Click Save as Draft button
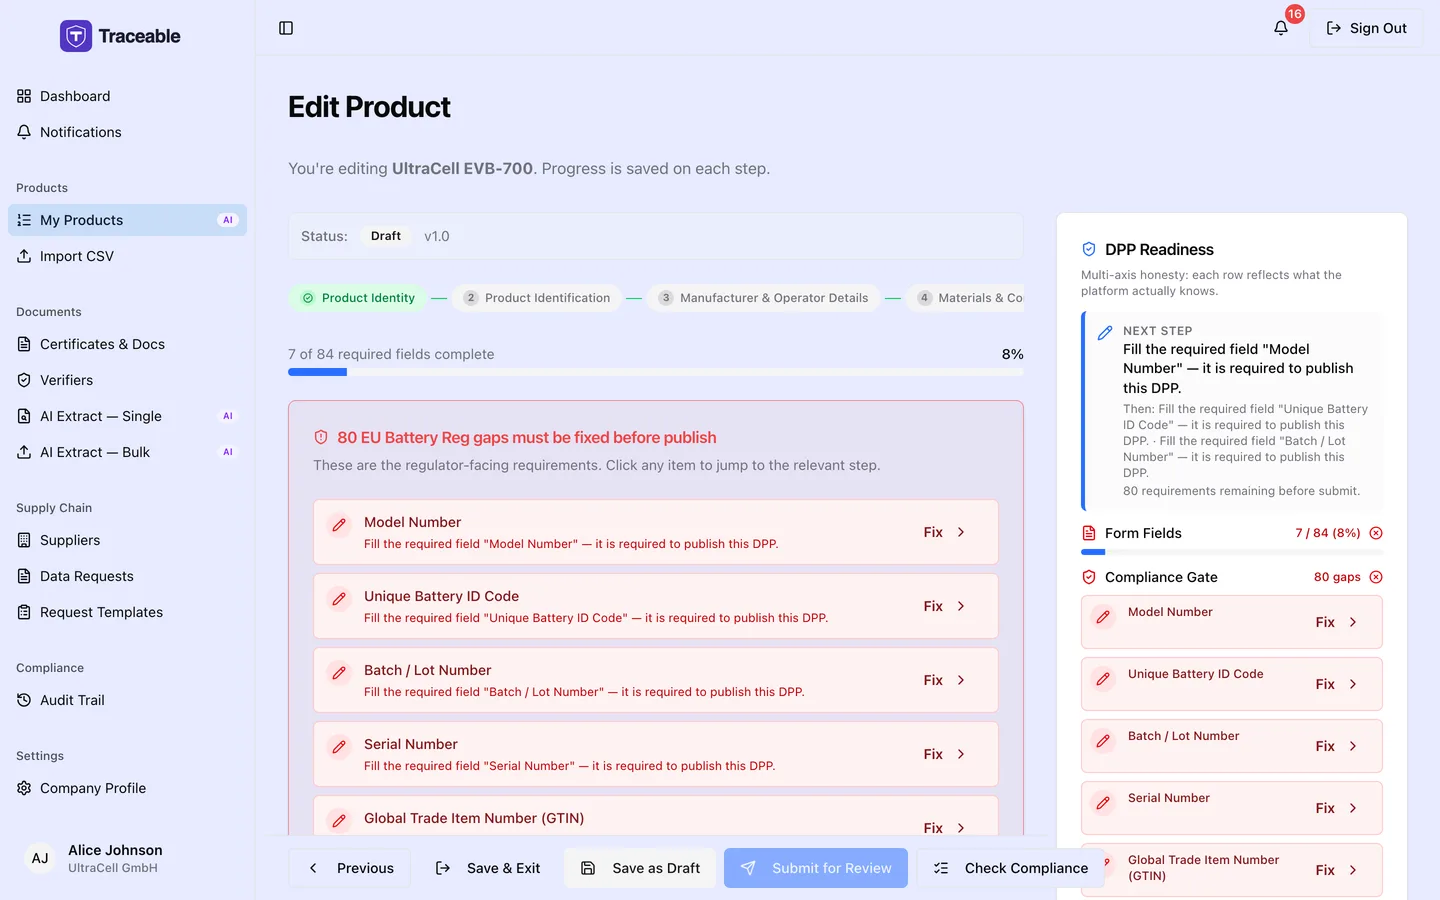This screenshot has height=900, width=1440. tap(641, 868)
